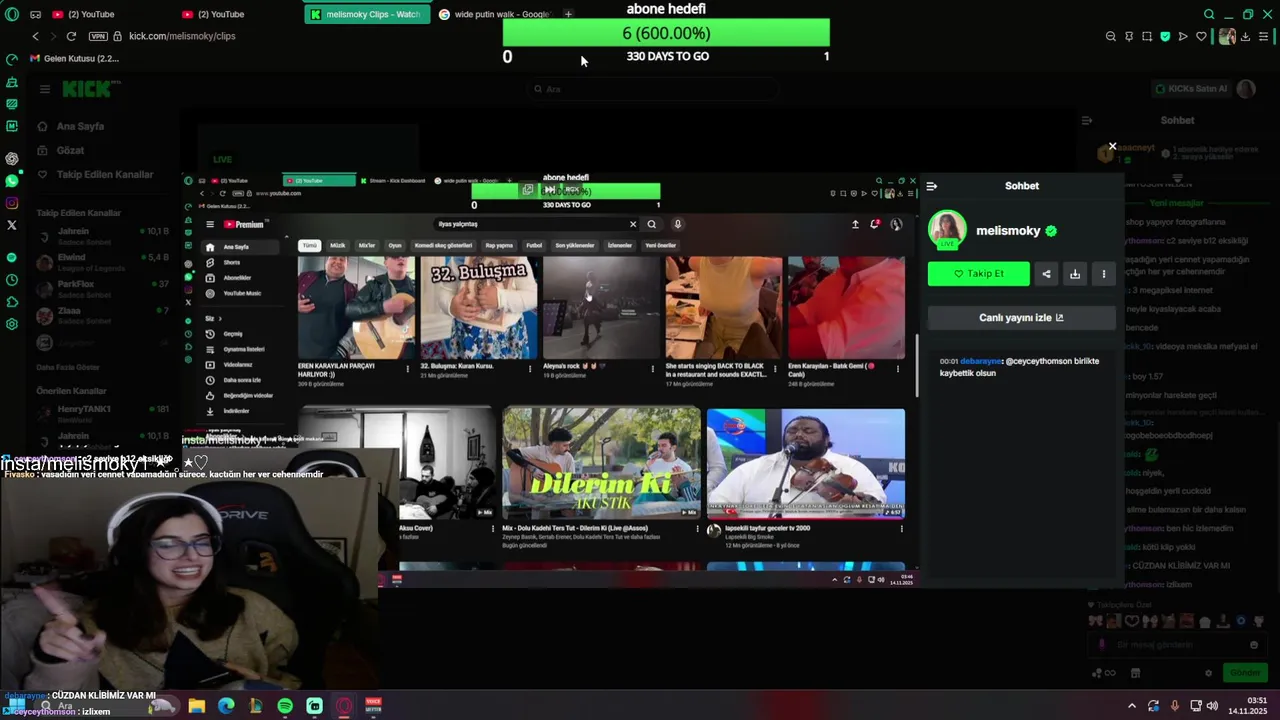
Task: Open the wide putin walk Google tab
Action: coord(494,14)
